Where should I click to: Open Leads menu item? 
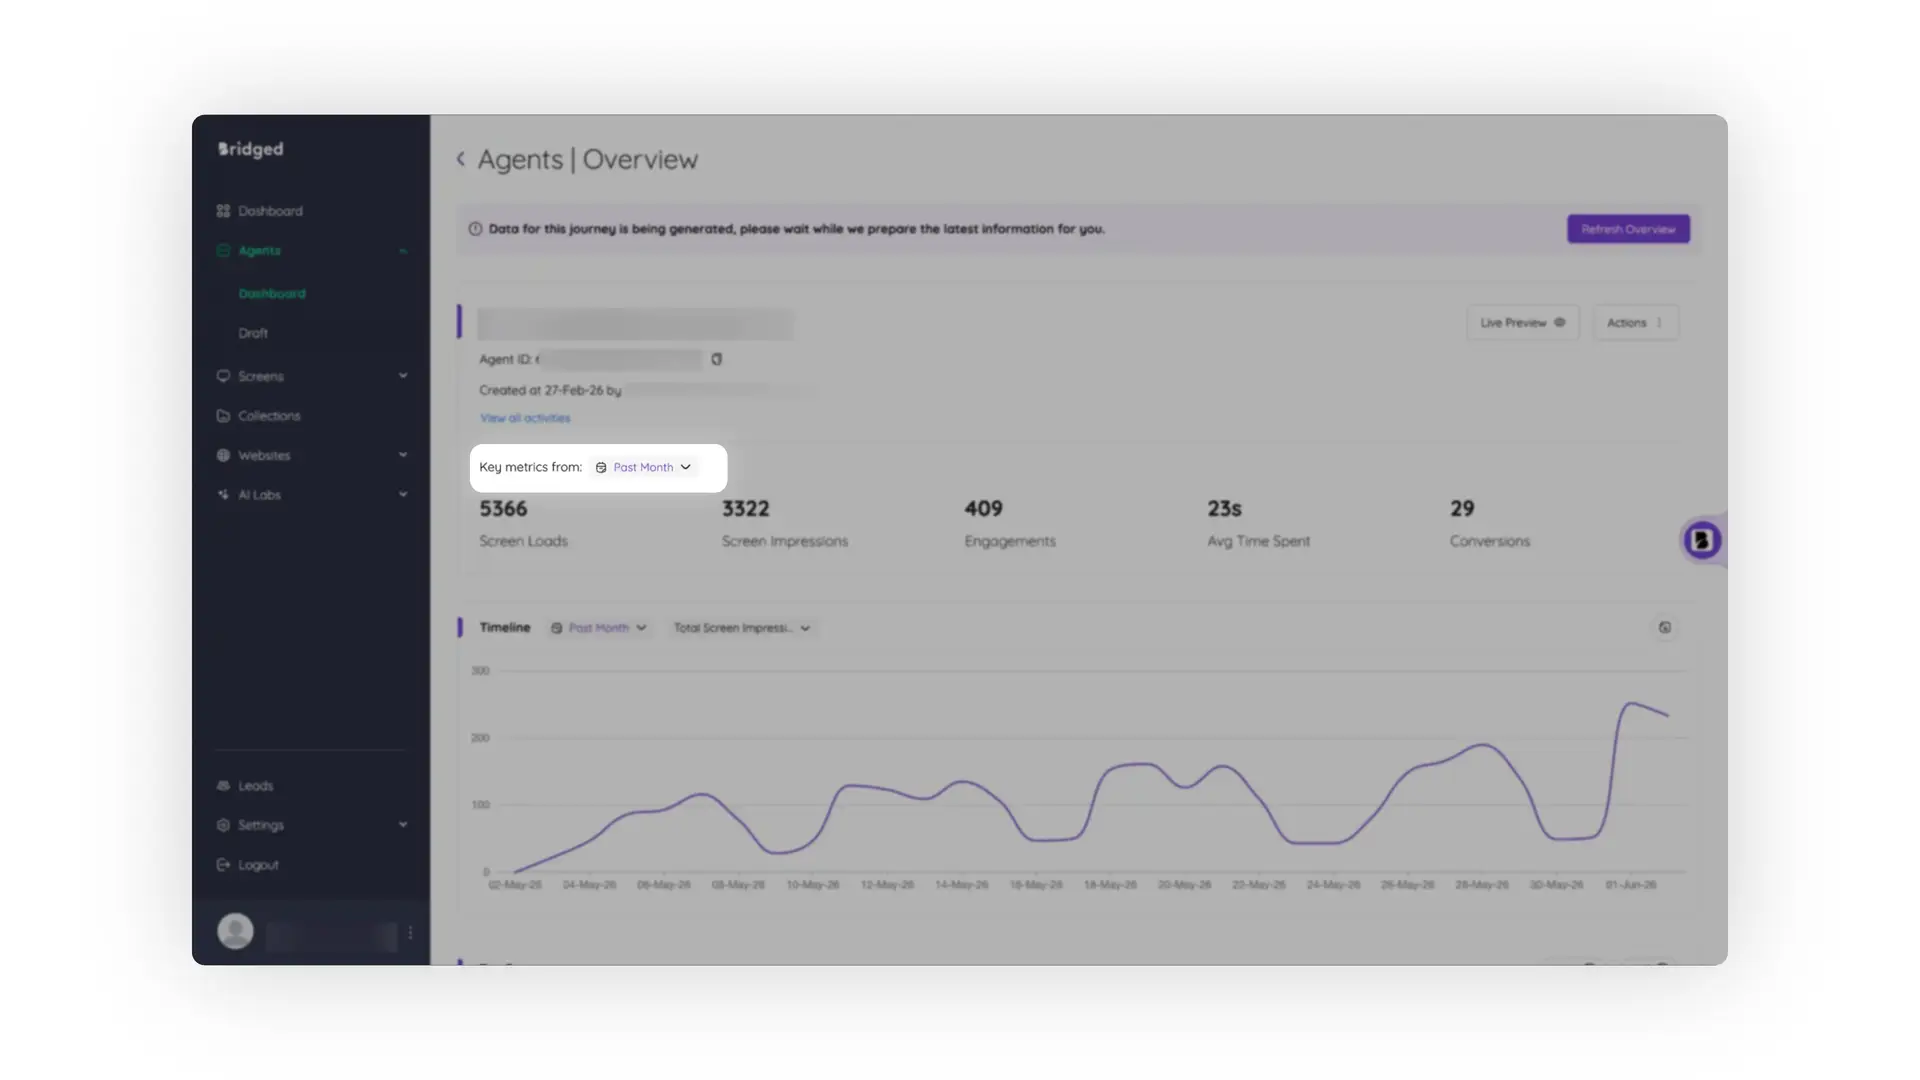[x=255, y=786]
